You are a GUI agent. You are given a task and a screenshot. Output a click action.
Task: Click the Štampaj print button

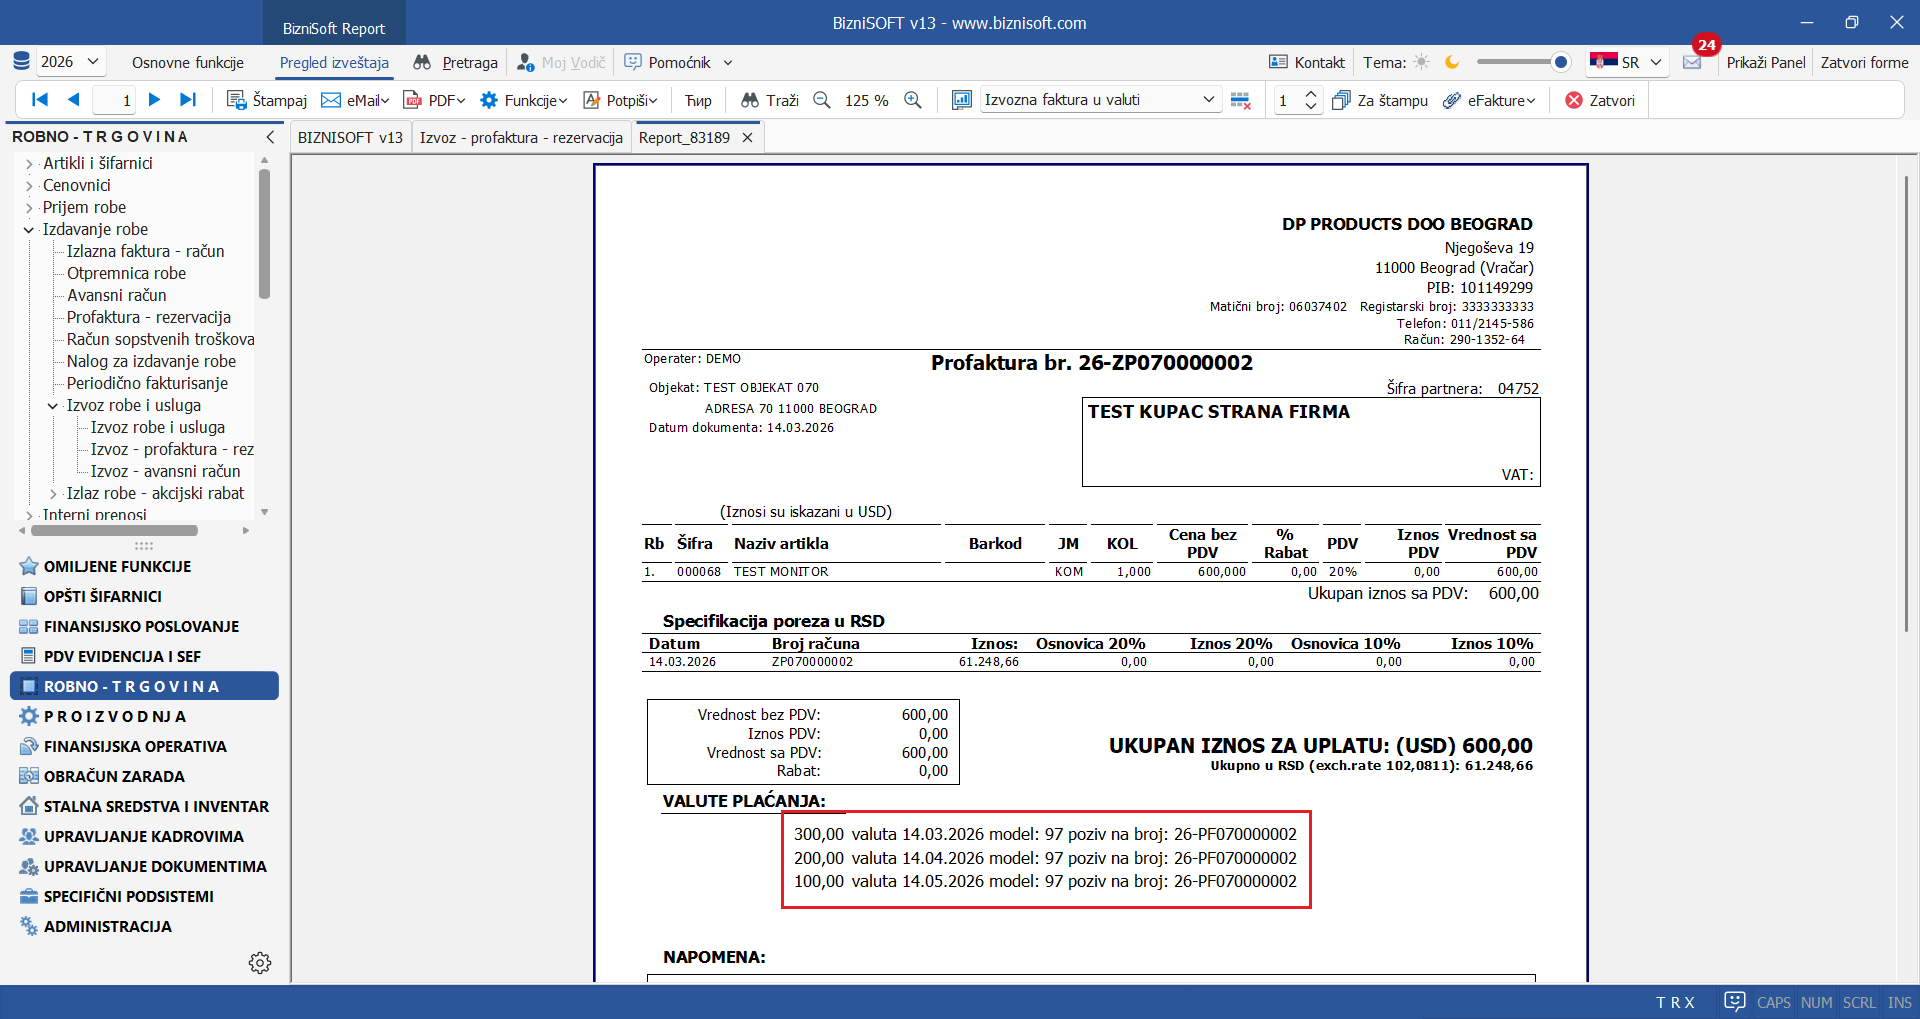pos(267,100)
